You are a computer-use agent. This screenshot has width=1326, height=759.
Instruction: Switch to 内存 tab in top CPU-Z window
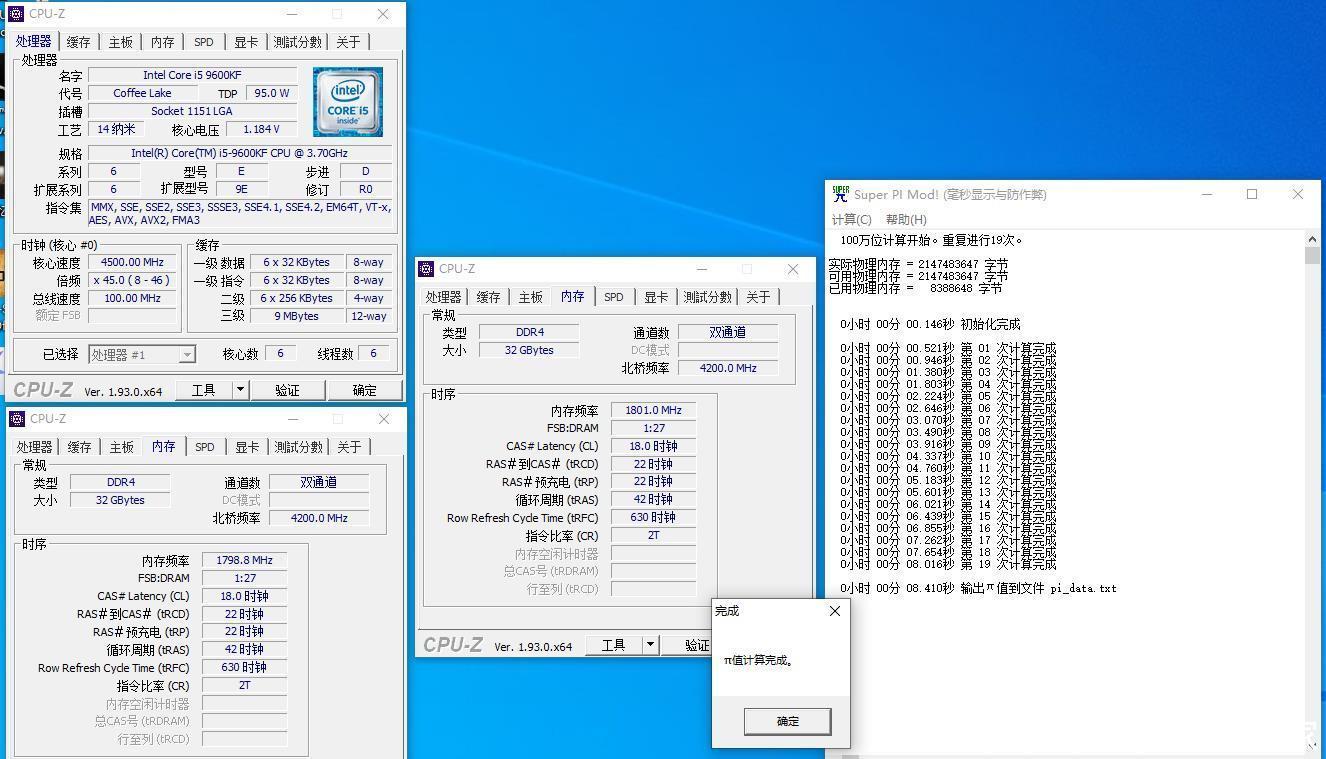point(162,42)
